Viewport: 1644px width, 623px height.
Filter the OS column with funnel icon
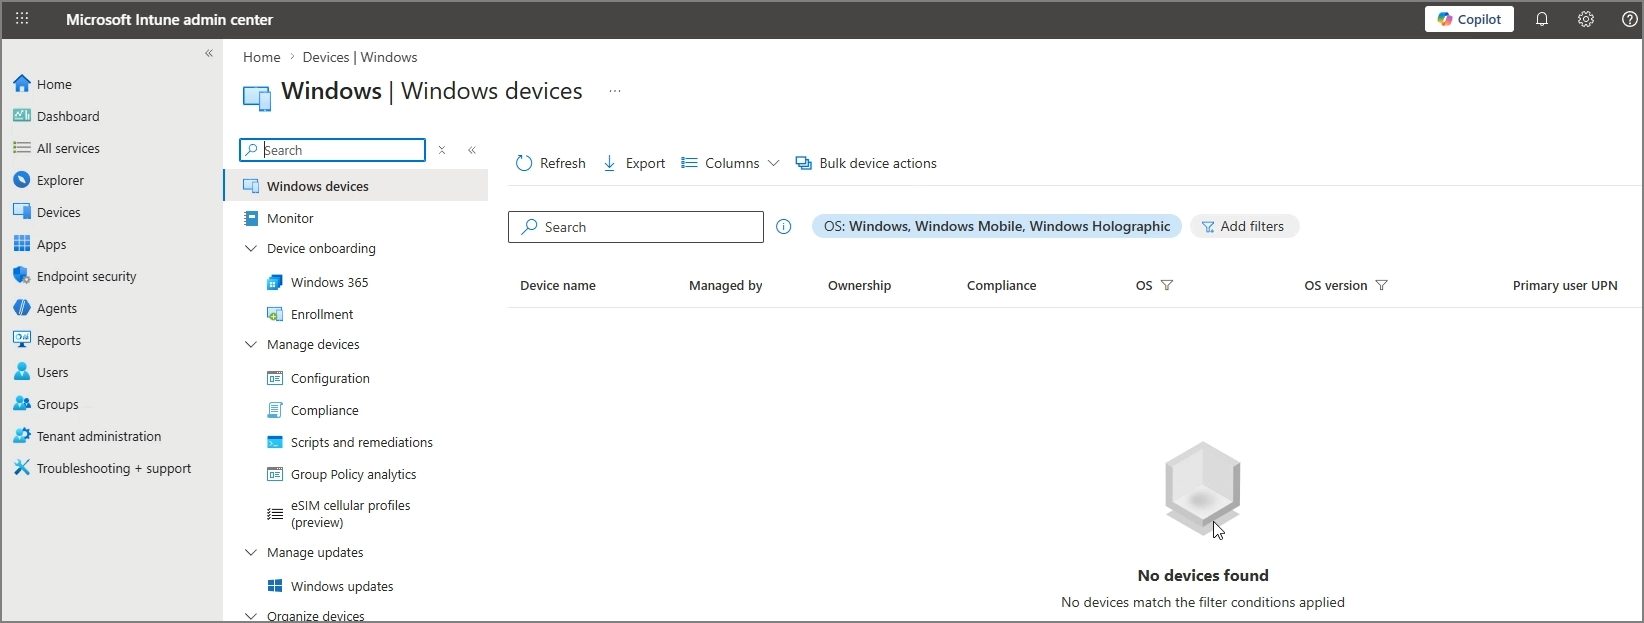[1167, 285]
